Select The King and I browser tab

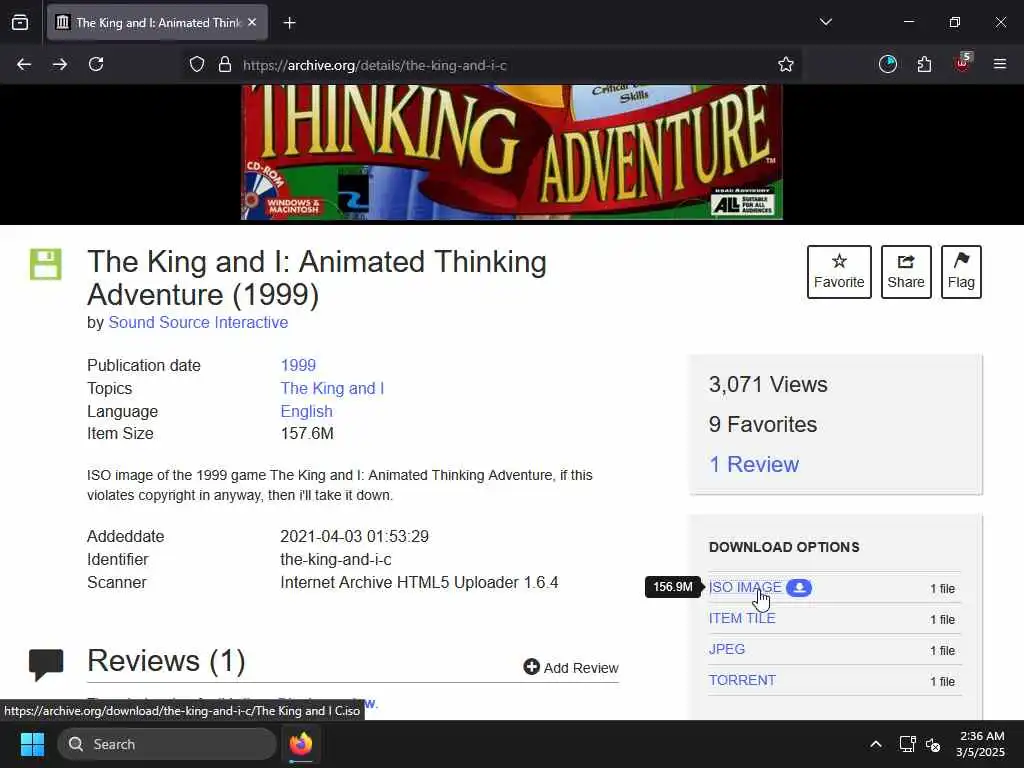tap(157, 22)
